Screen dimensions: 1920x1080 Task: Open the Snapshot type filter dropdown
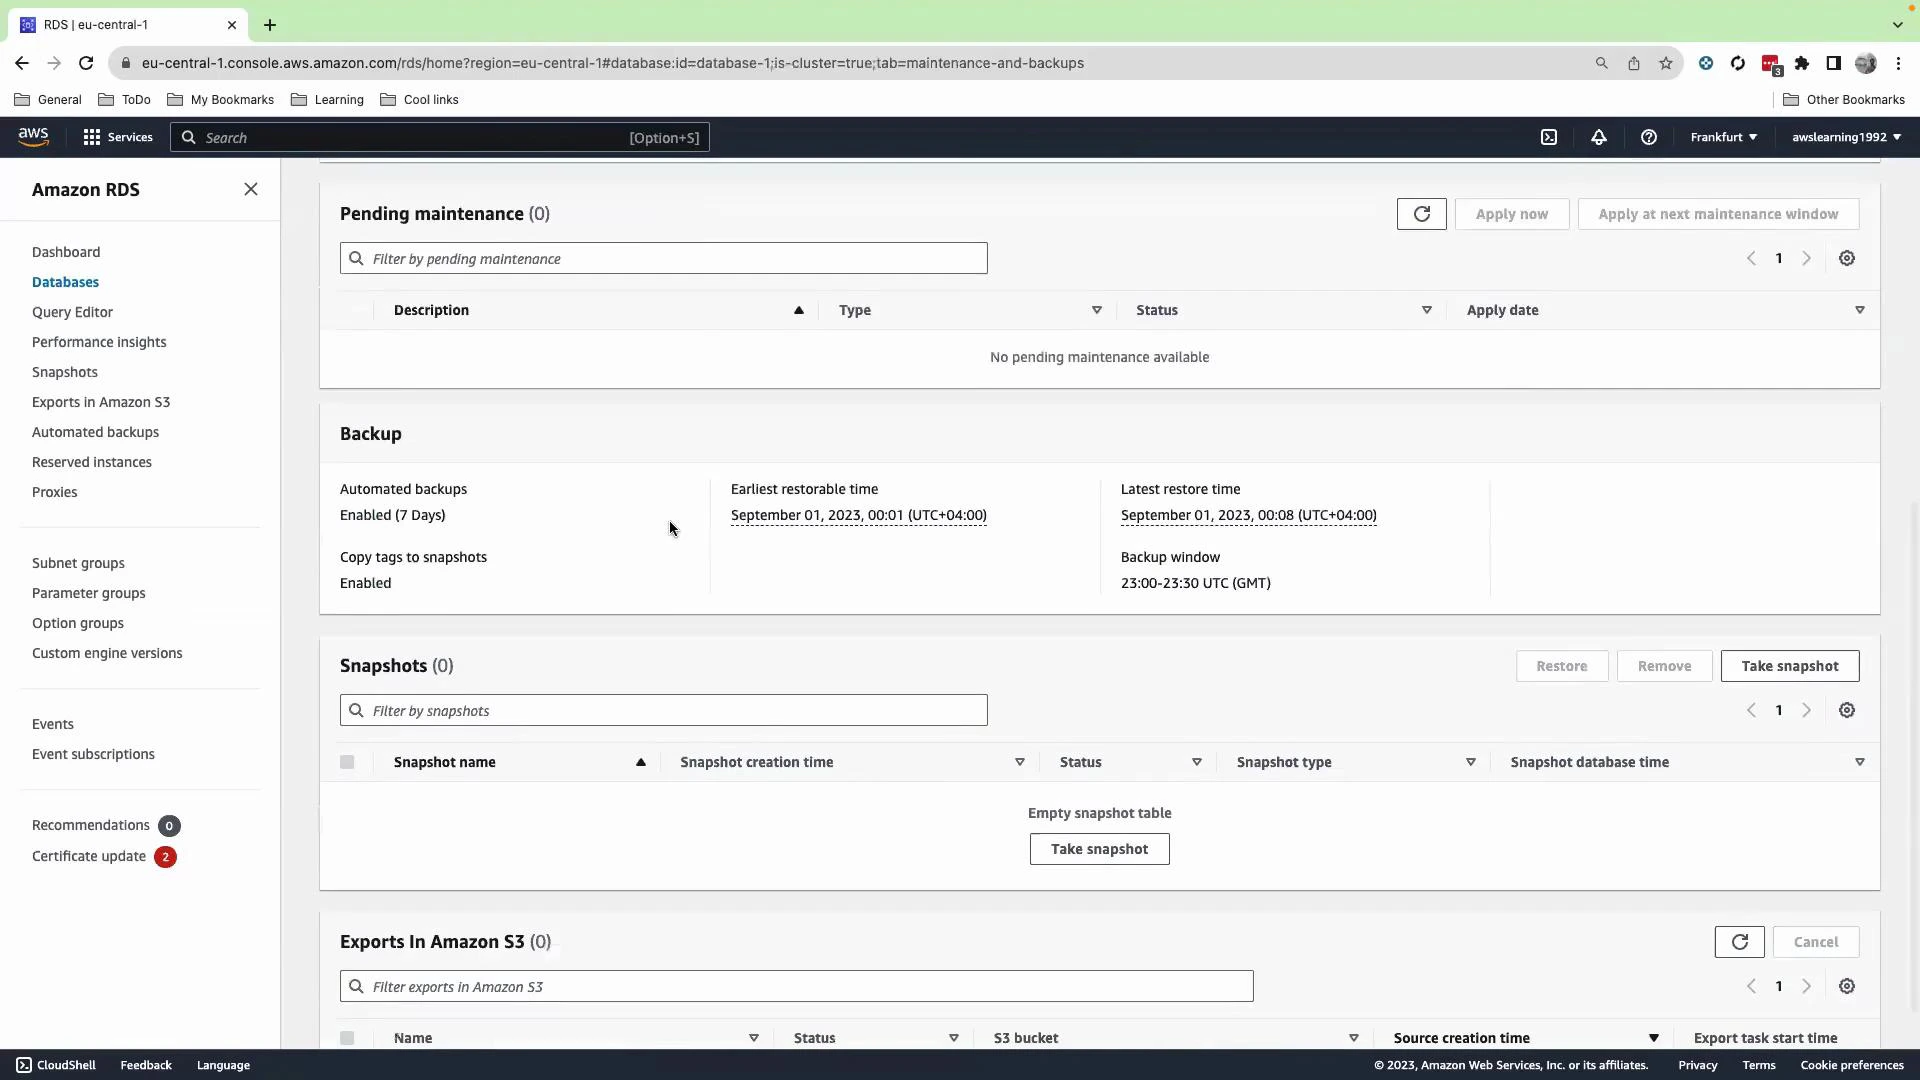pos(1470,761)
